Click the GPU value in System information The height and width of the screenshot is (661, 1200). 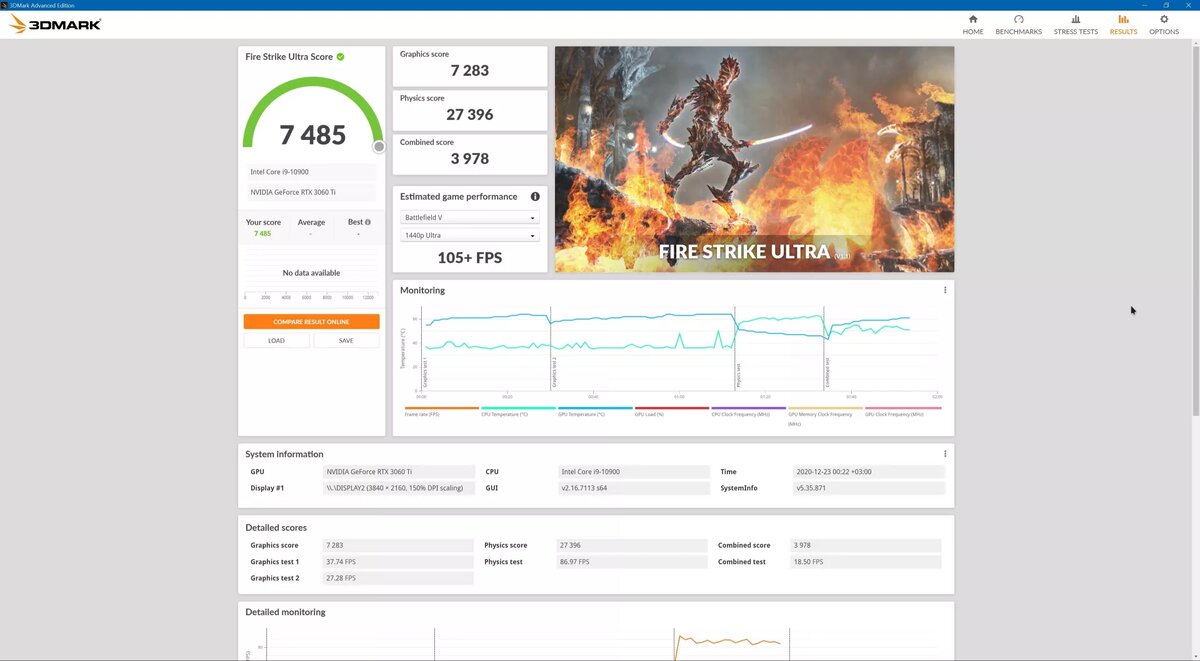tap(399, 471)
